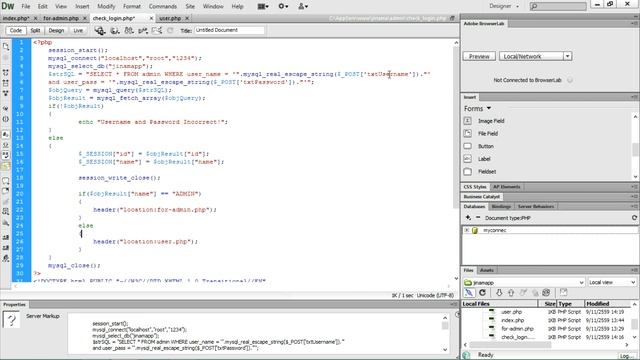The image size is (640, 360).
Task: Open the Designer workspace switcher
Action: [504, 6]
